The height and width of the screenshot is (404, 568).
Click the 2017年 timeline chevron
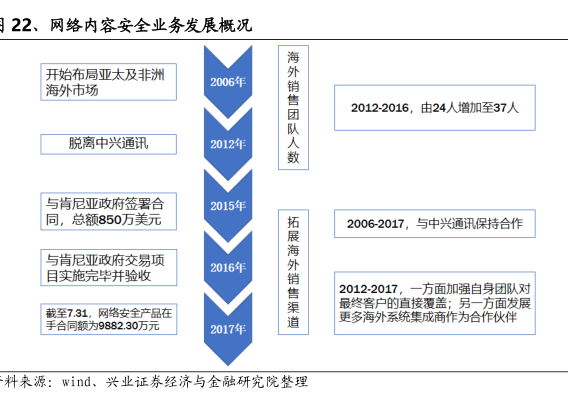tap(228, 329)
